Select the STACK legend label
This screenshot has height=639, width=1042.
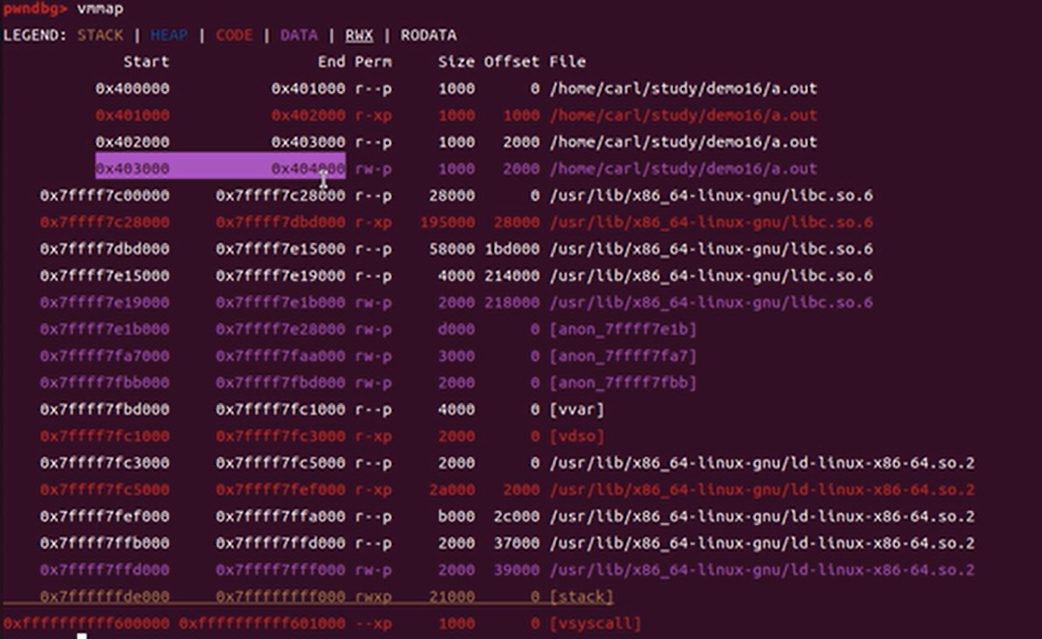point(100,35)
